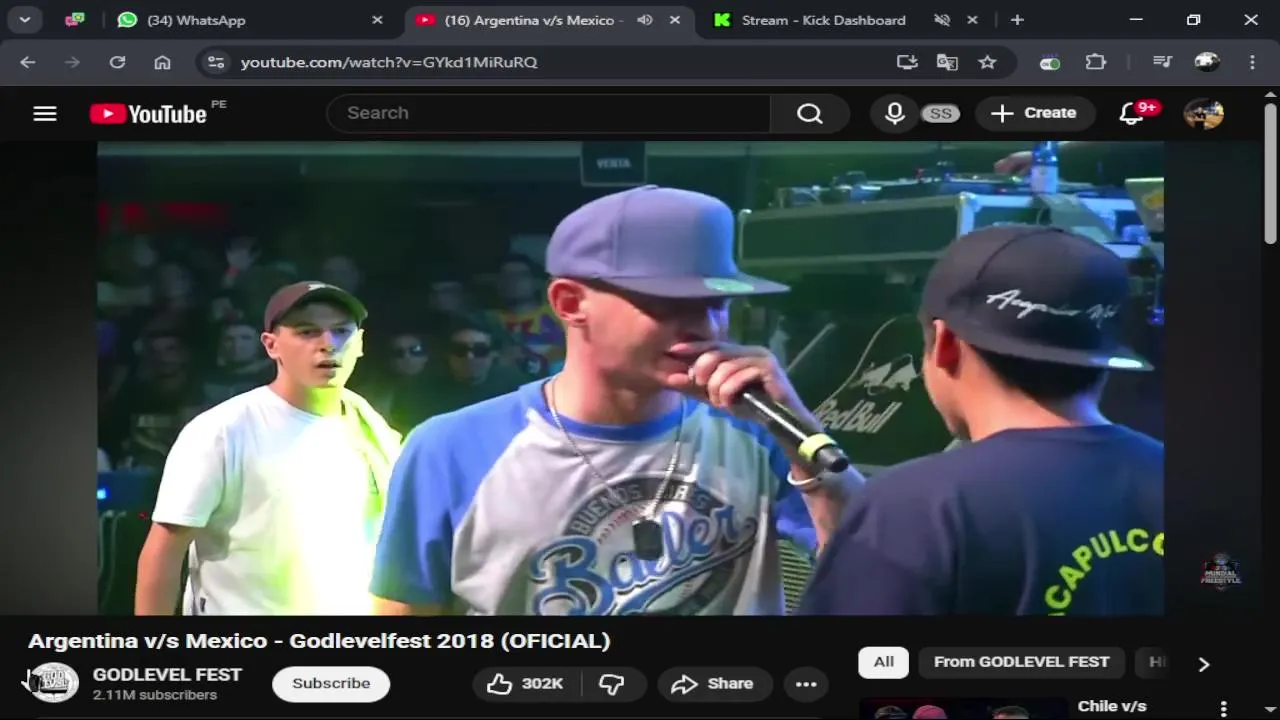This screenshot has width=1280, height=720.
Task: Go back to the previous page
Action: 27,62
